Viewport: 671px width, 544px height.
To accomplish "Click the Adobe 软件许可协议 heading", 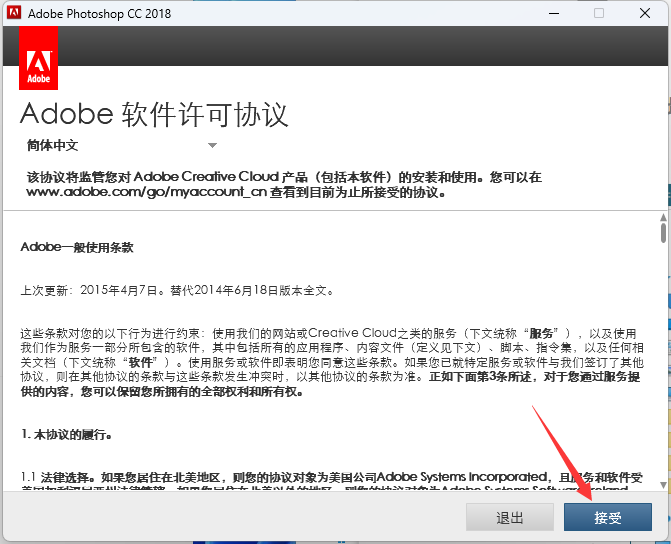I will [x=154, y=115].
